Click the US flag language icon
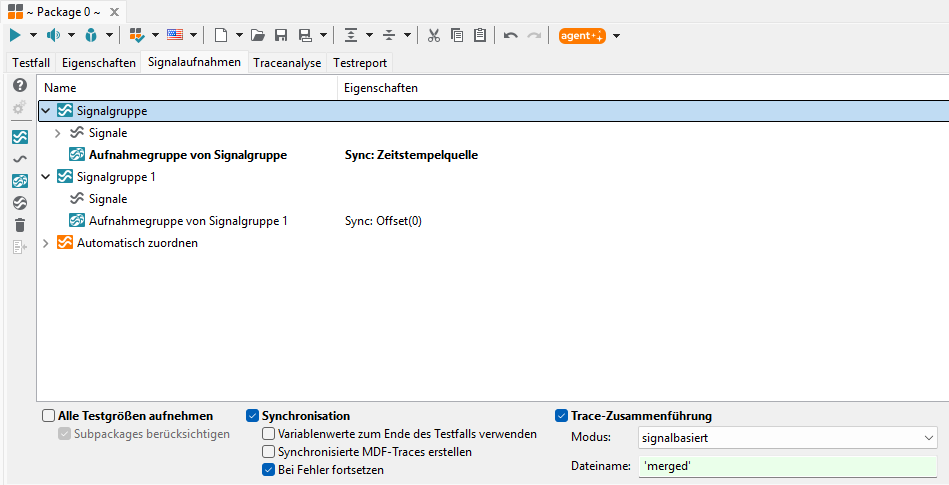949x485 pixels. click(x=175, y=35)
